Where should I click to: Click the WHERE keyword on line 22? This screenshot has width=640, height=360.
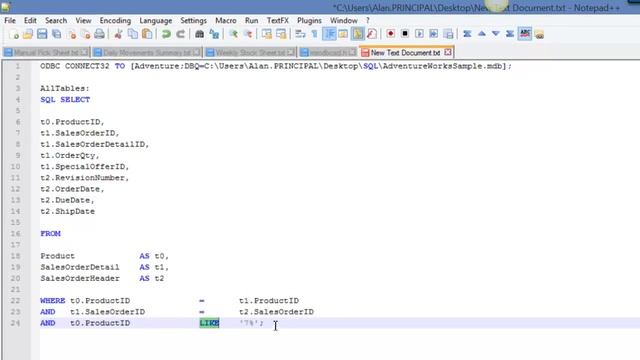53,301
